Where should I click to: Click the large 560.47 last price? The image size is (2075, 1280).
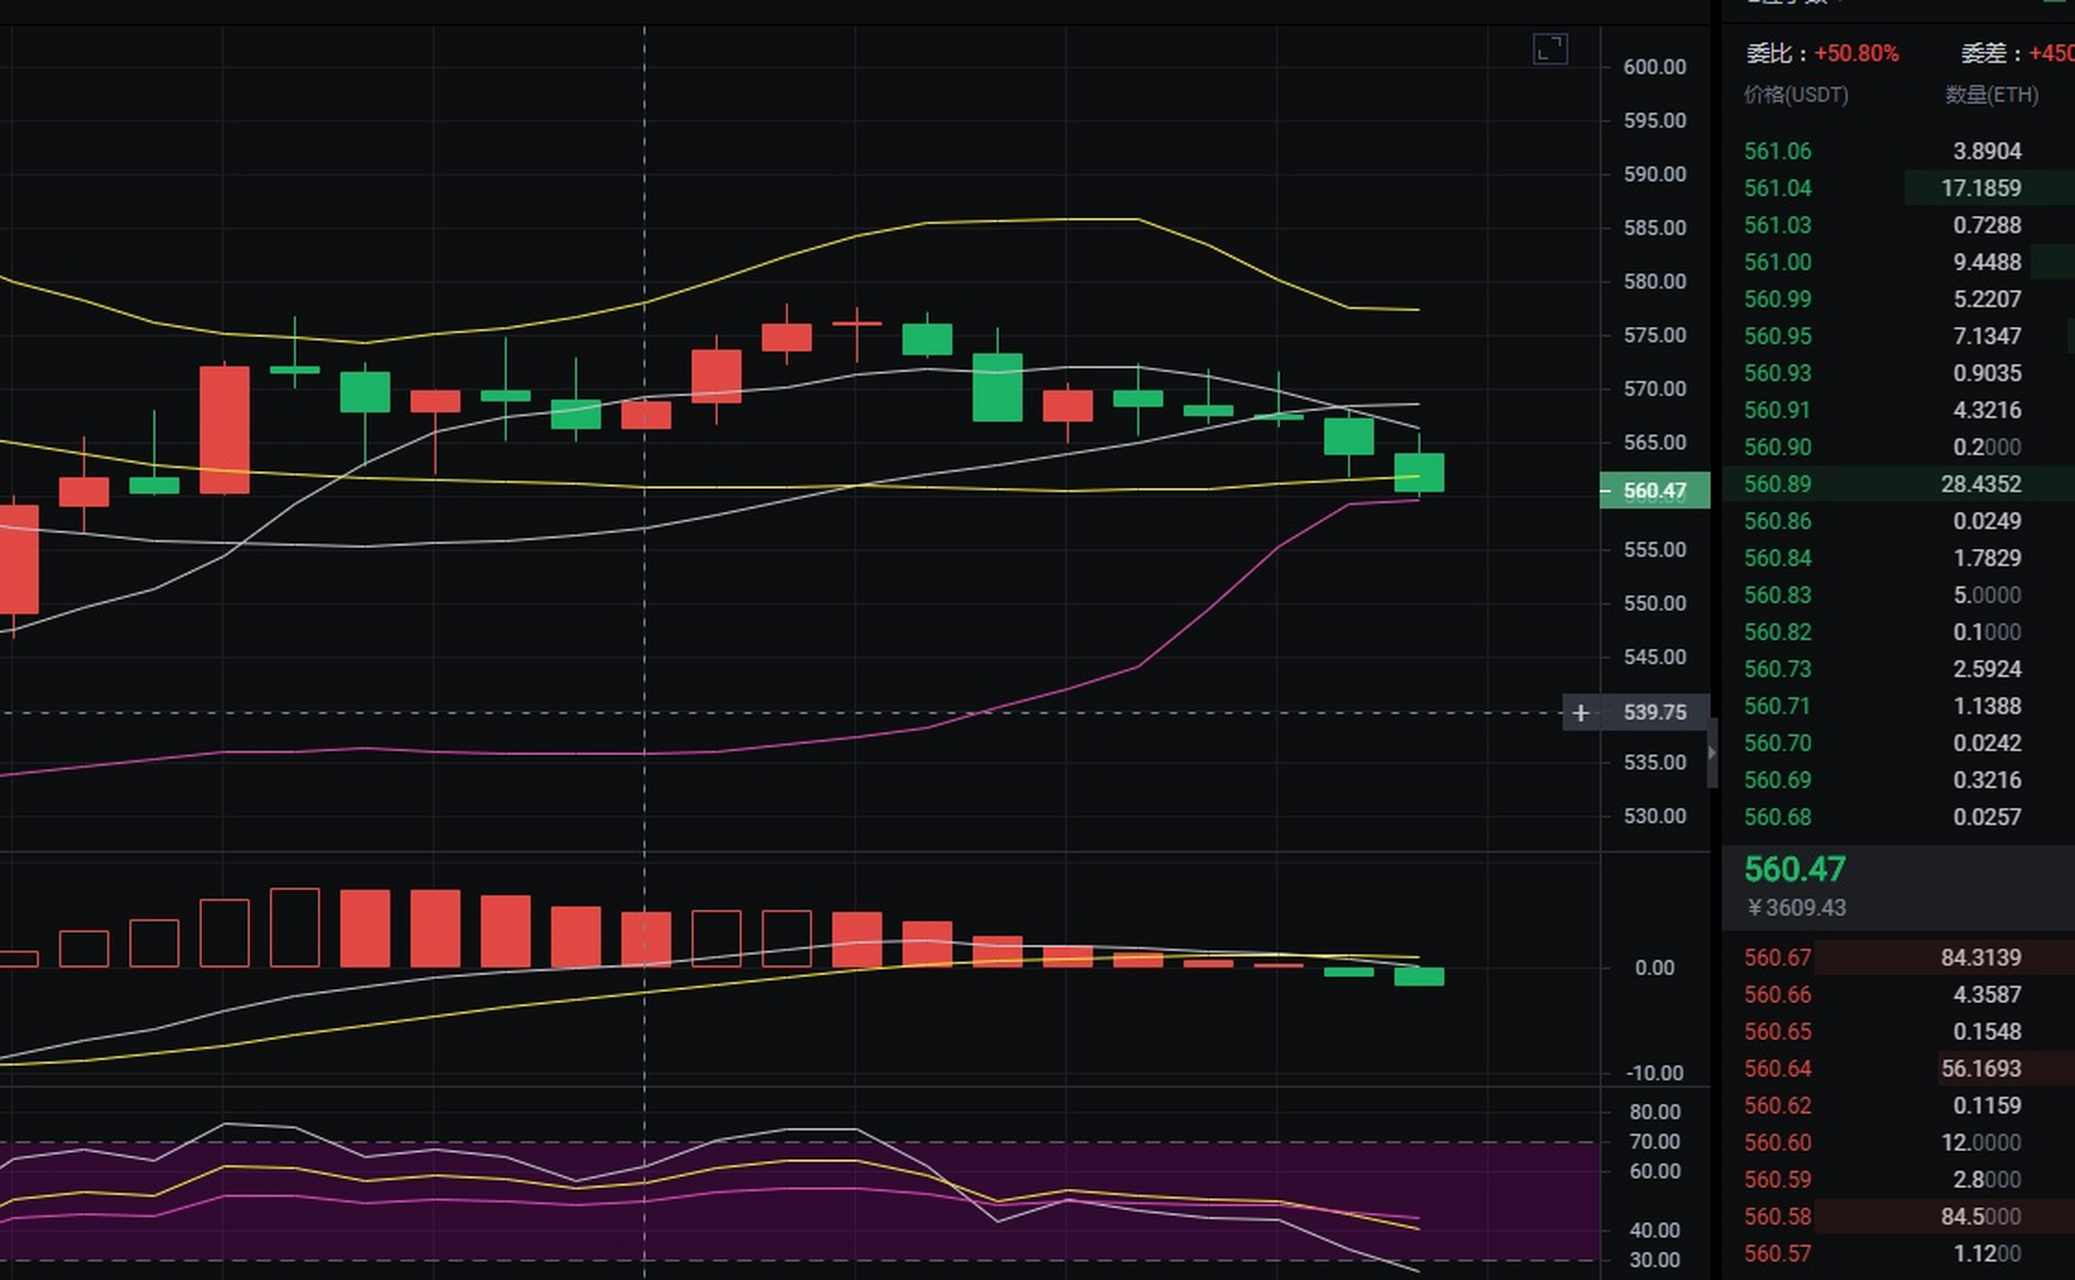pos(1795,869)
